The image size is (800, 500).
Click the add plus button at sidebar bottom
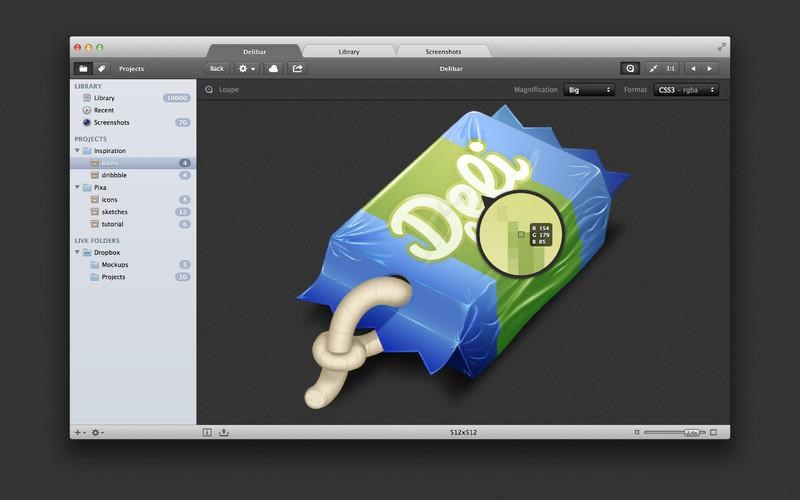pyautogui.click(x=78, y=432)
